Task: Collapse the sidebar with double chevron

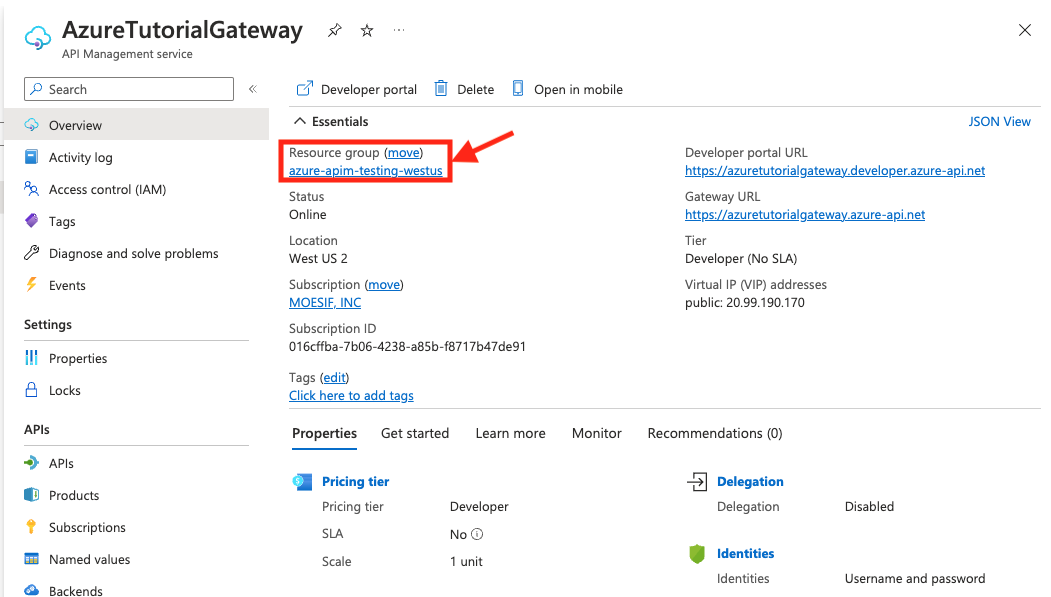Action: pyautogui.click(x=253, y=89)
